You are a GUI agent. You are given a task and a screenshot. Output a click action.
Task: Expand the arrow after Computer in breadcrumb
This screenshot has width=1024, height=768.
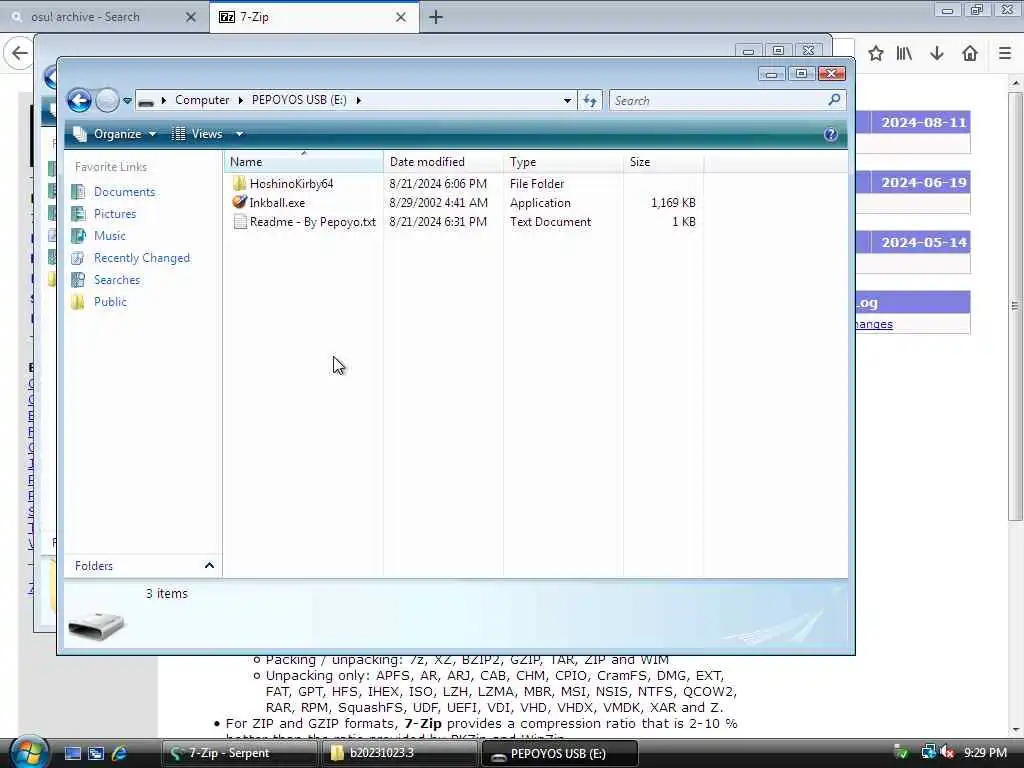coord(164,100)
